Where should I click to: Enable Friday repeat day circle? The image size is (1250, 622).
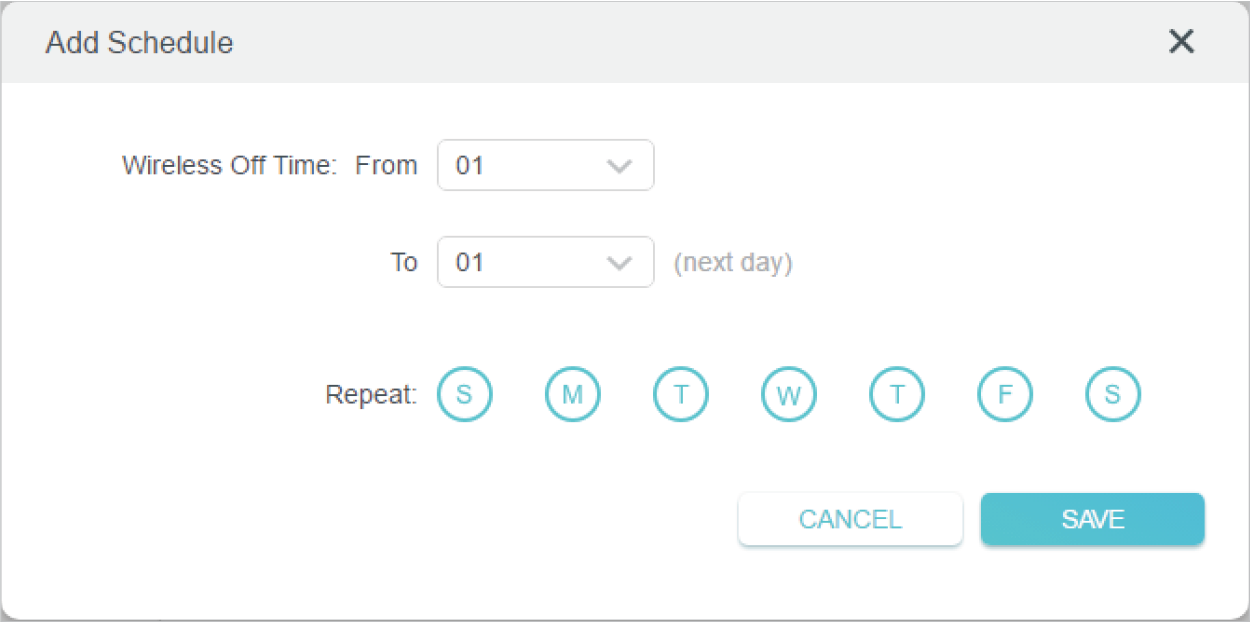coord(1004,394)
